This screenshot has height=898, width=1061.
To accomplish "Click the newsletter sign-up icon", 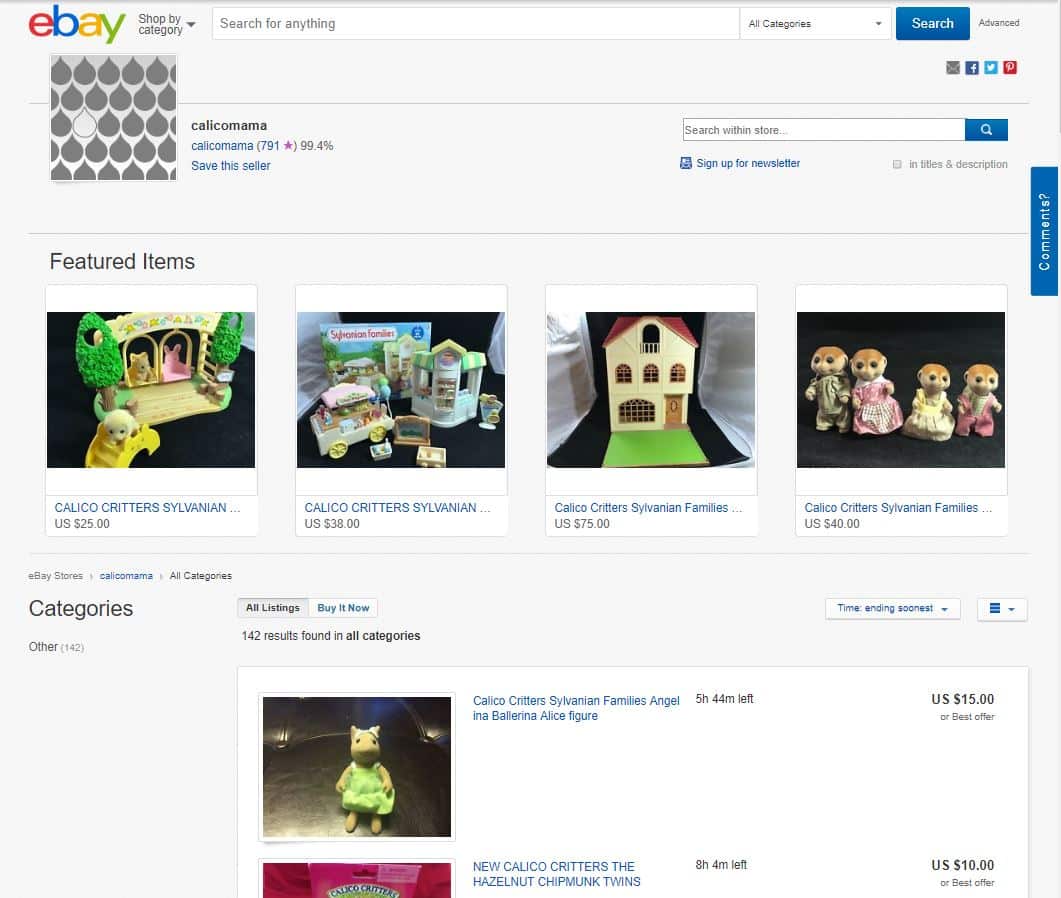I will (685, 163).
